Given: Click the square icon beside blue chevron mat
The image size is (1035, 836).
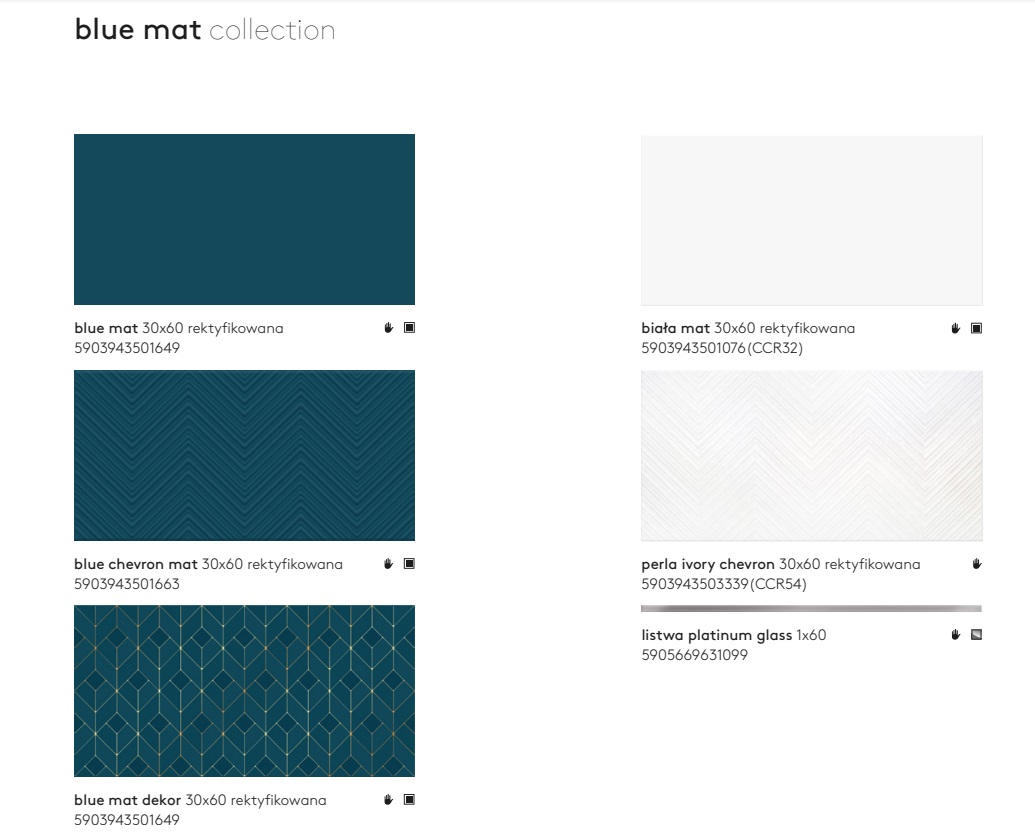Looking at the screenshot, I should tap(409, 564).
